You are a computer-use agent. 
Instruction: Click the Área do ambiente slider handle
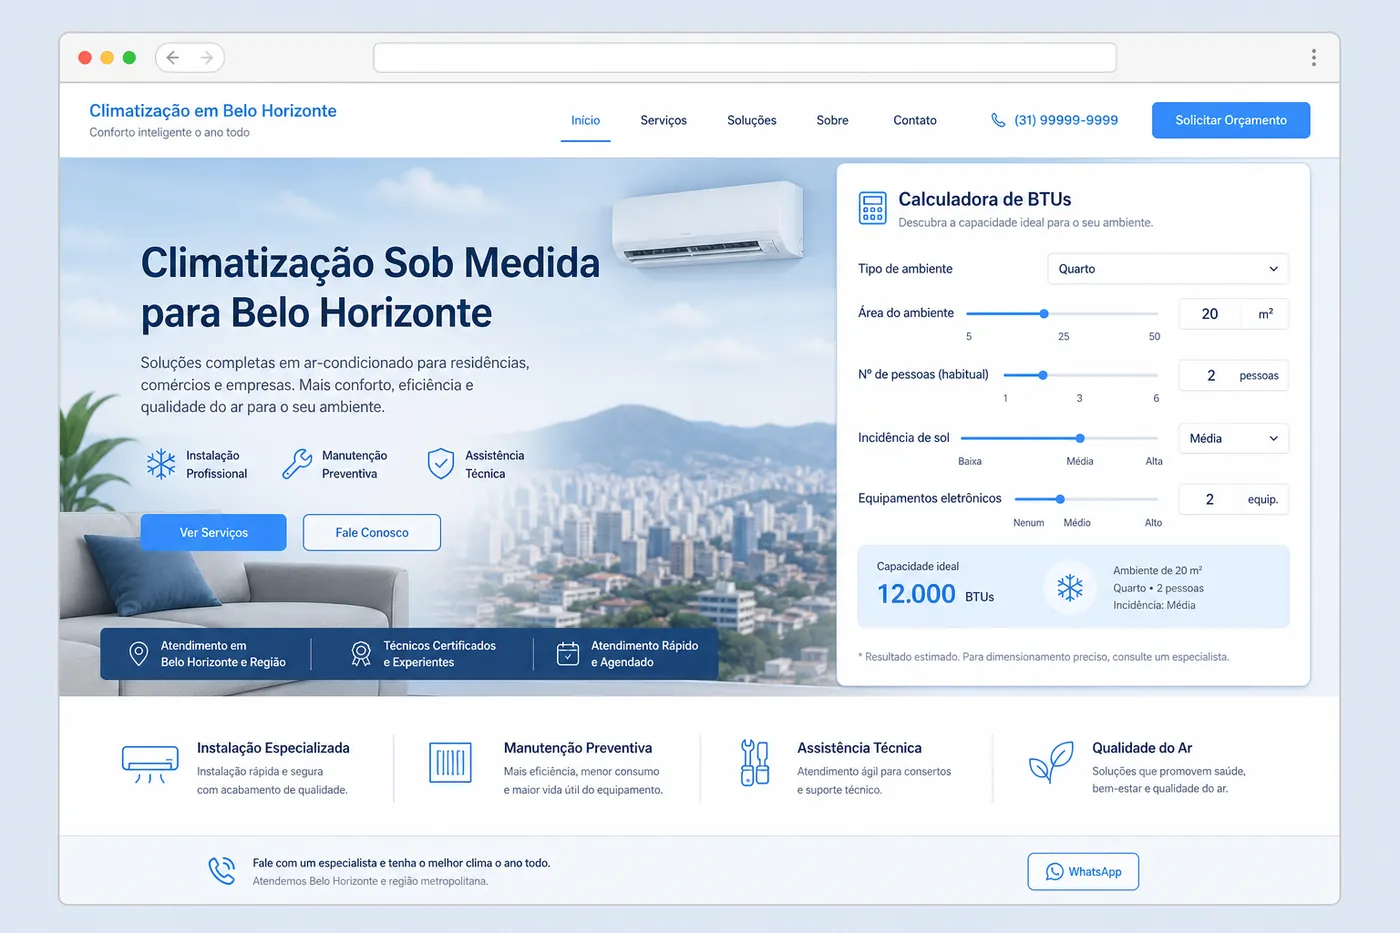[x=1044, y=314]
